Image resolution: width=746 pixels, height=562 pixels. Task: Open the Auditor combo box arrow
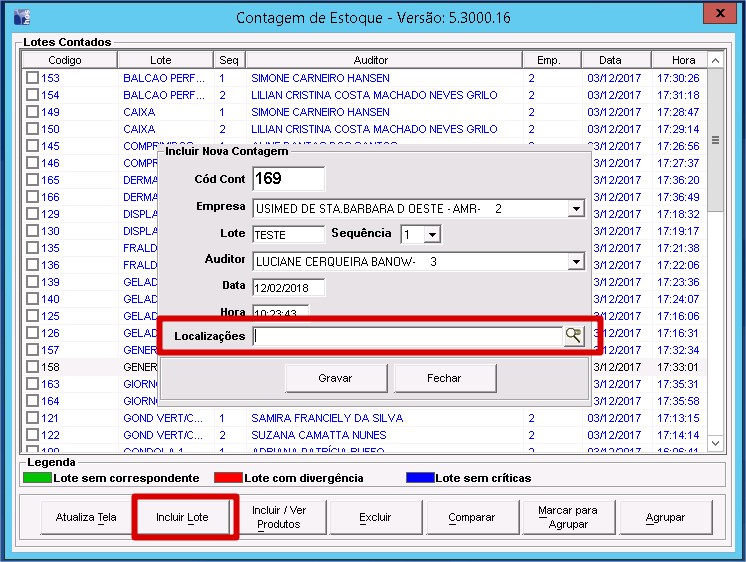click(575, 261)
